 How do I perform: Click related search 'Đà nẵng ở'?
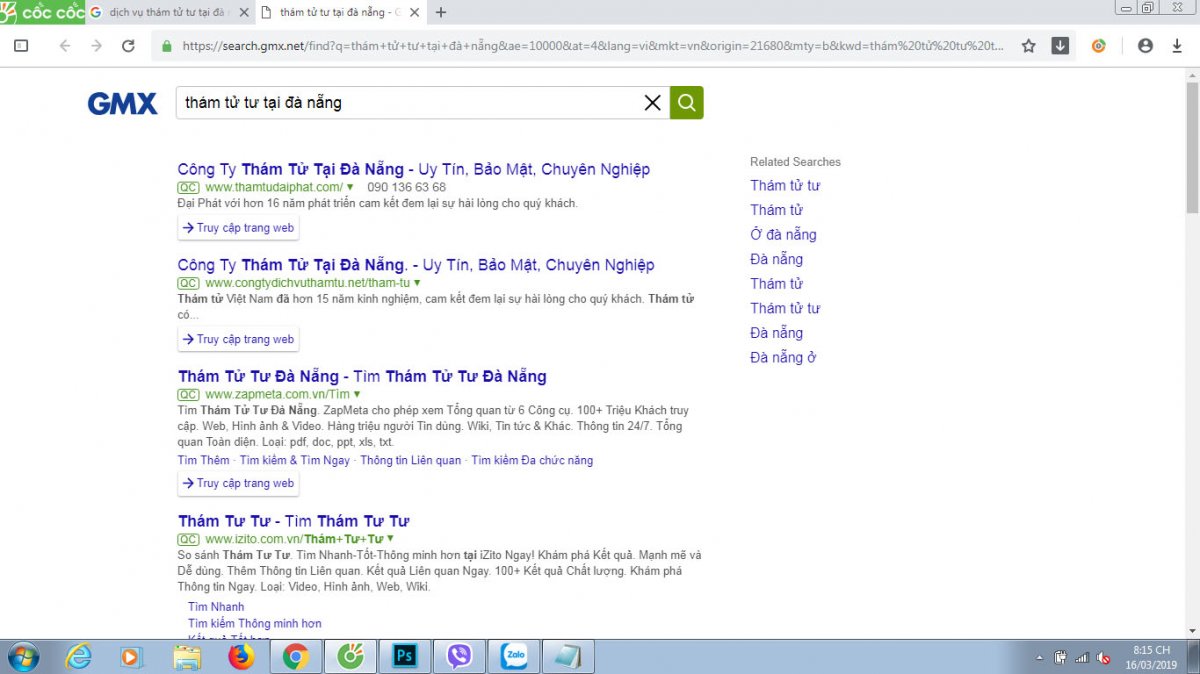(x=783, y=357)
